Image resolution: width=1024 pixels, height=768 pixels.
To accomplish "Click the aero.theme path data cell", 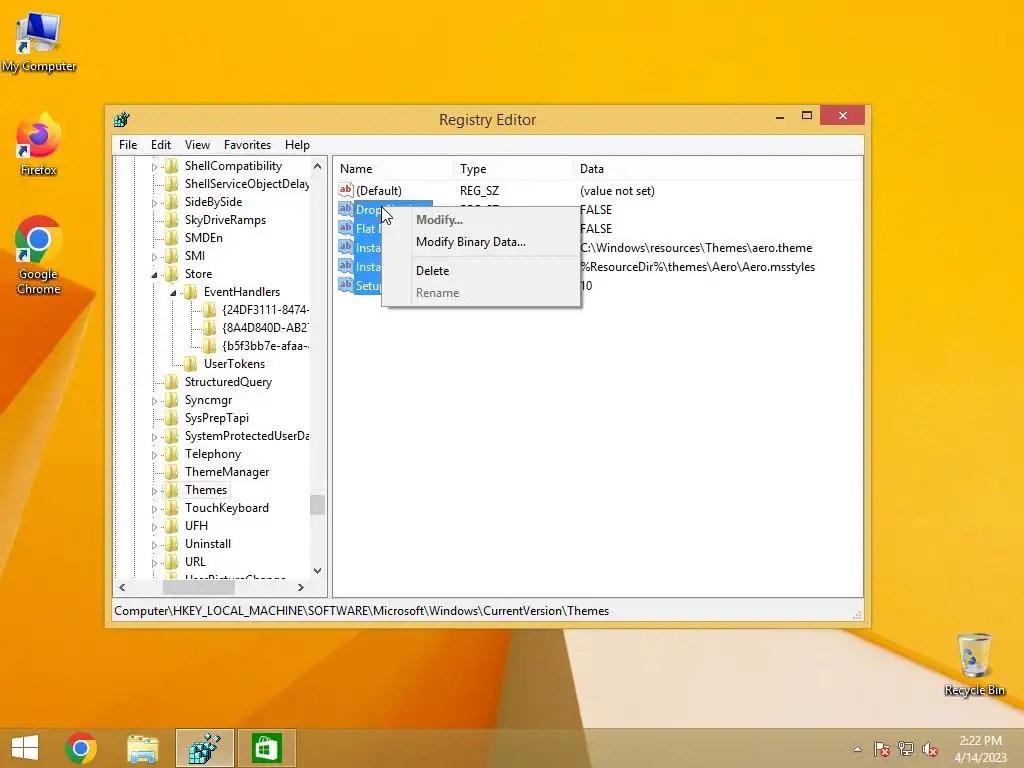I will click(x=696, y=248).
